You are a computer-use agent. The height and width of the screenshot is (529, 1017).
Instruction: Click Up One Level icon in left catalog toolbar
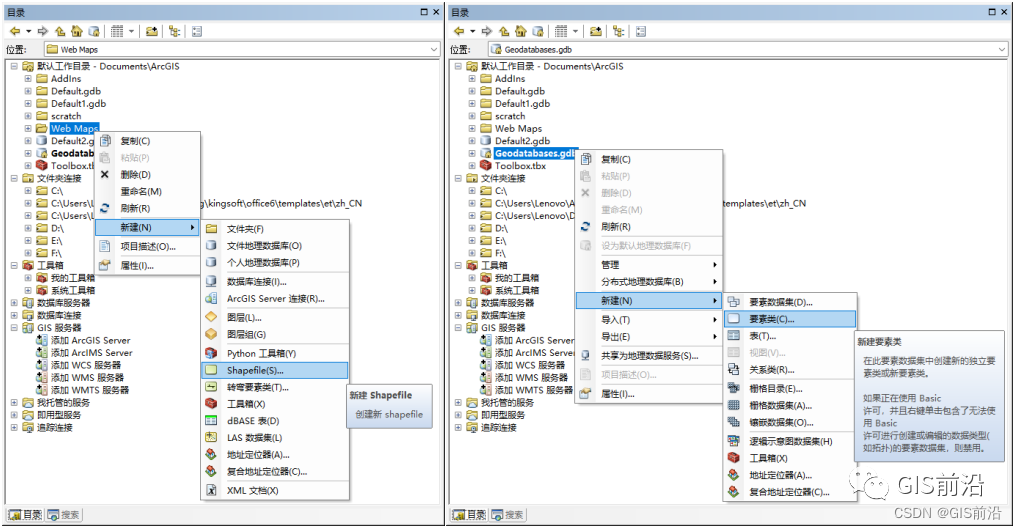(x=60, y=31)
